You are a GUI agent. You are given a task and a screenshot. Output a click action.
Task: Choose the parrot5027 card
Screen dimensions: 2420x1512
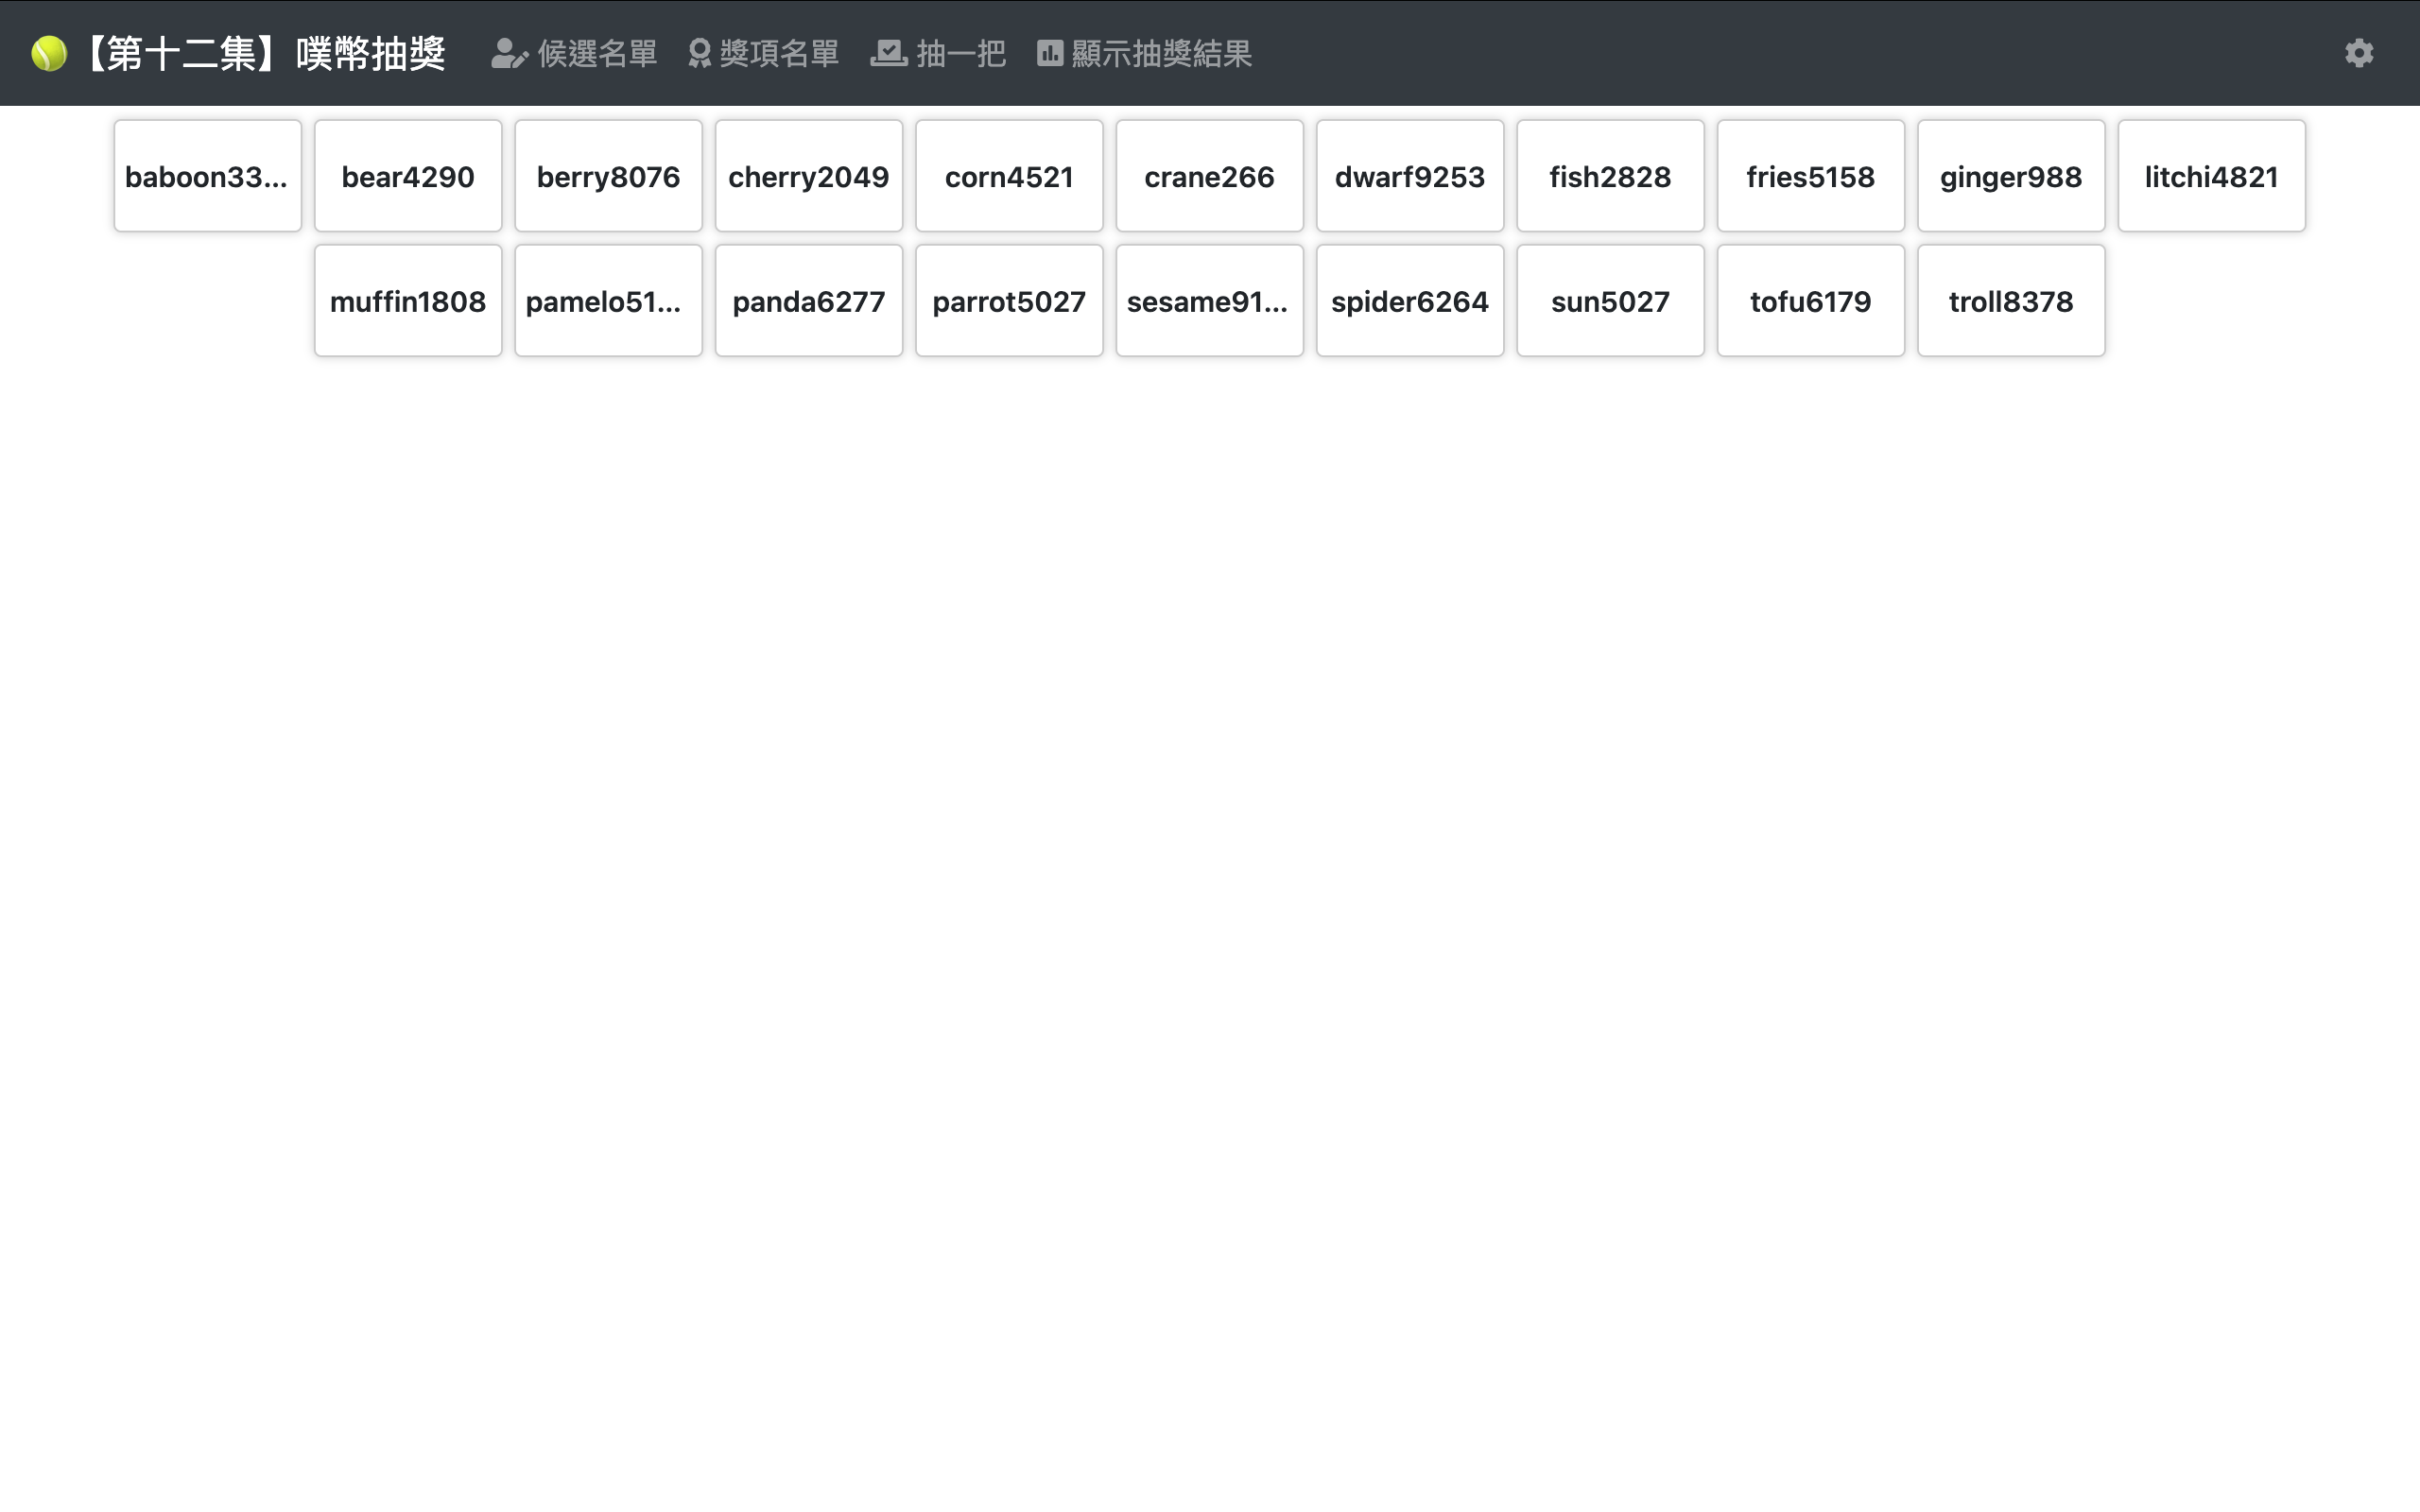point(1009,301)
